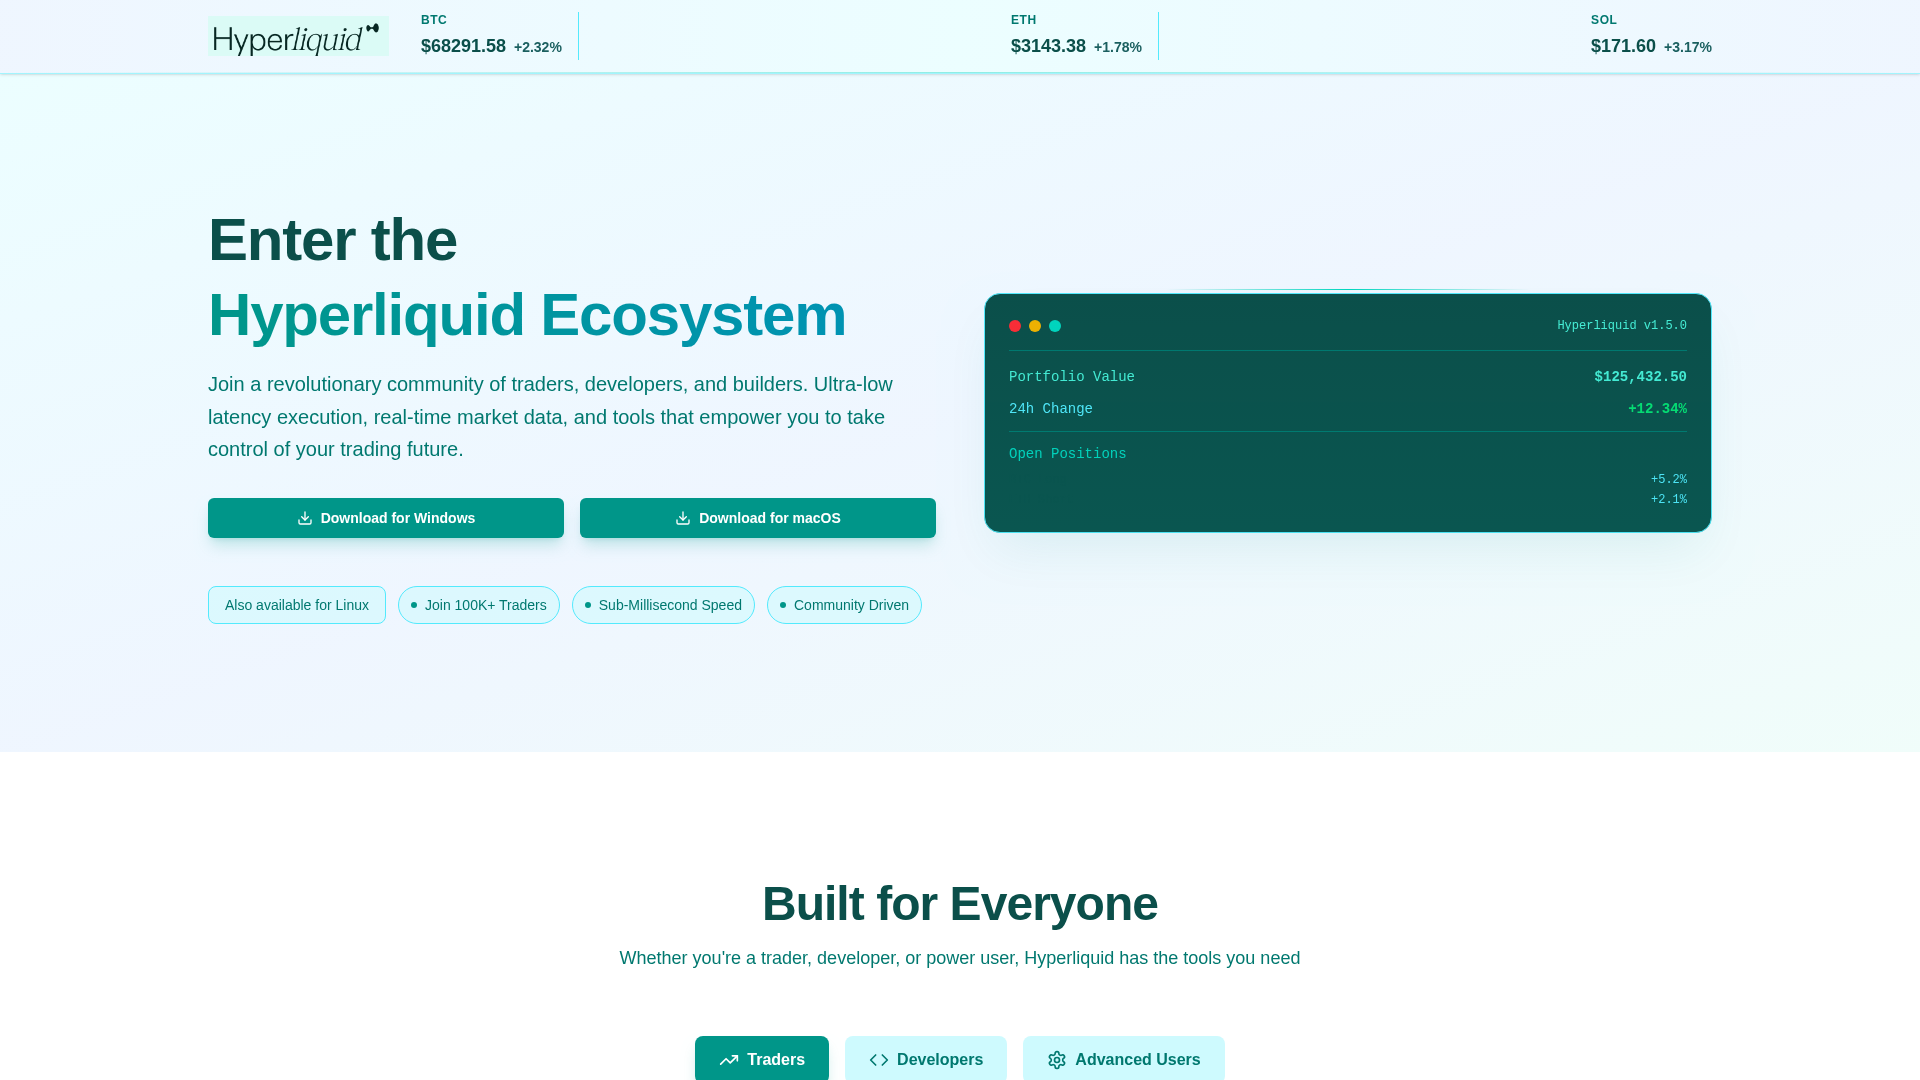
Task: Click the Portfolio Value label
Action: tap(1072, 377)
